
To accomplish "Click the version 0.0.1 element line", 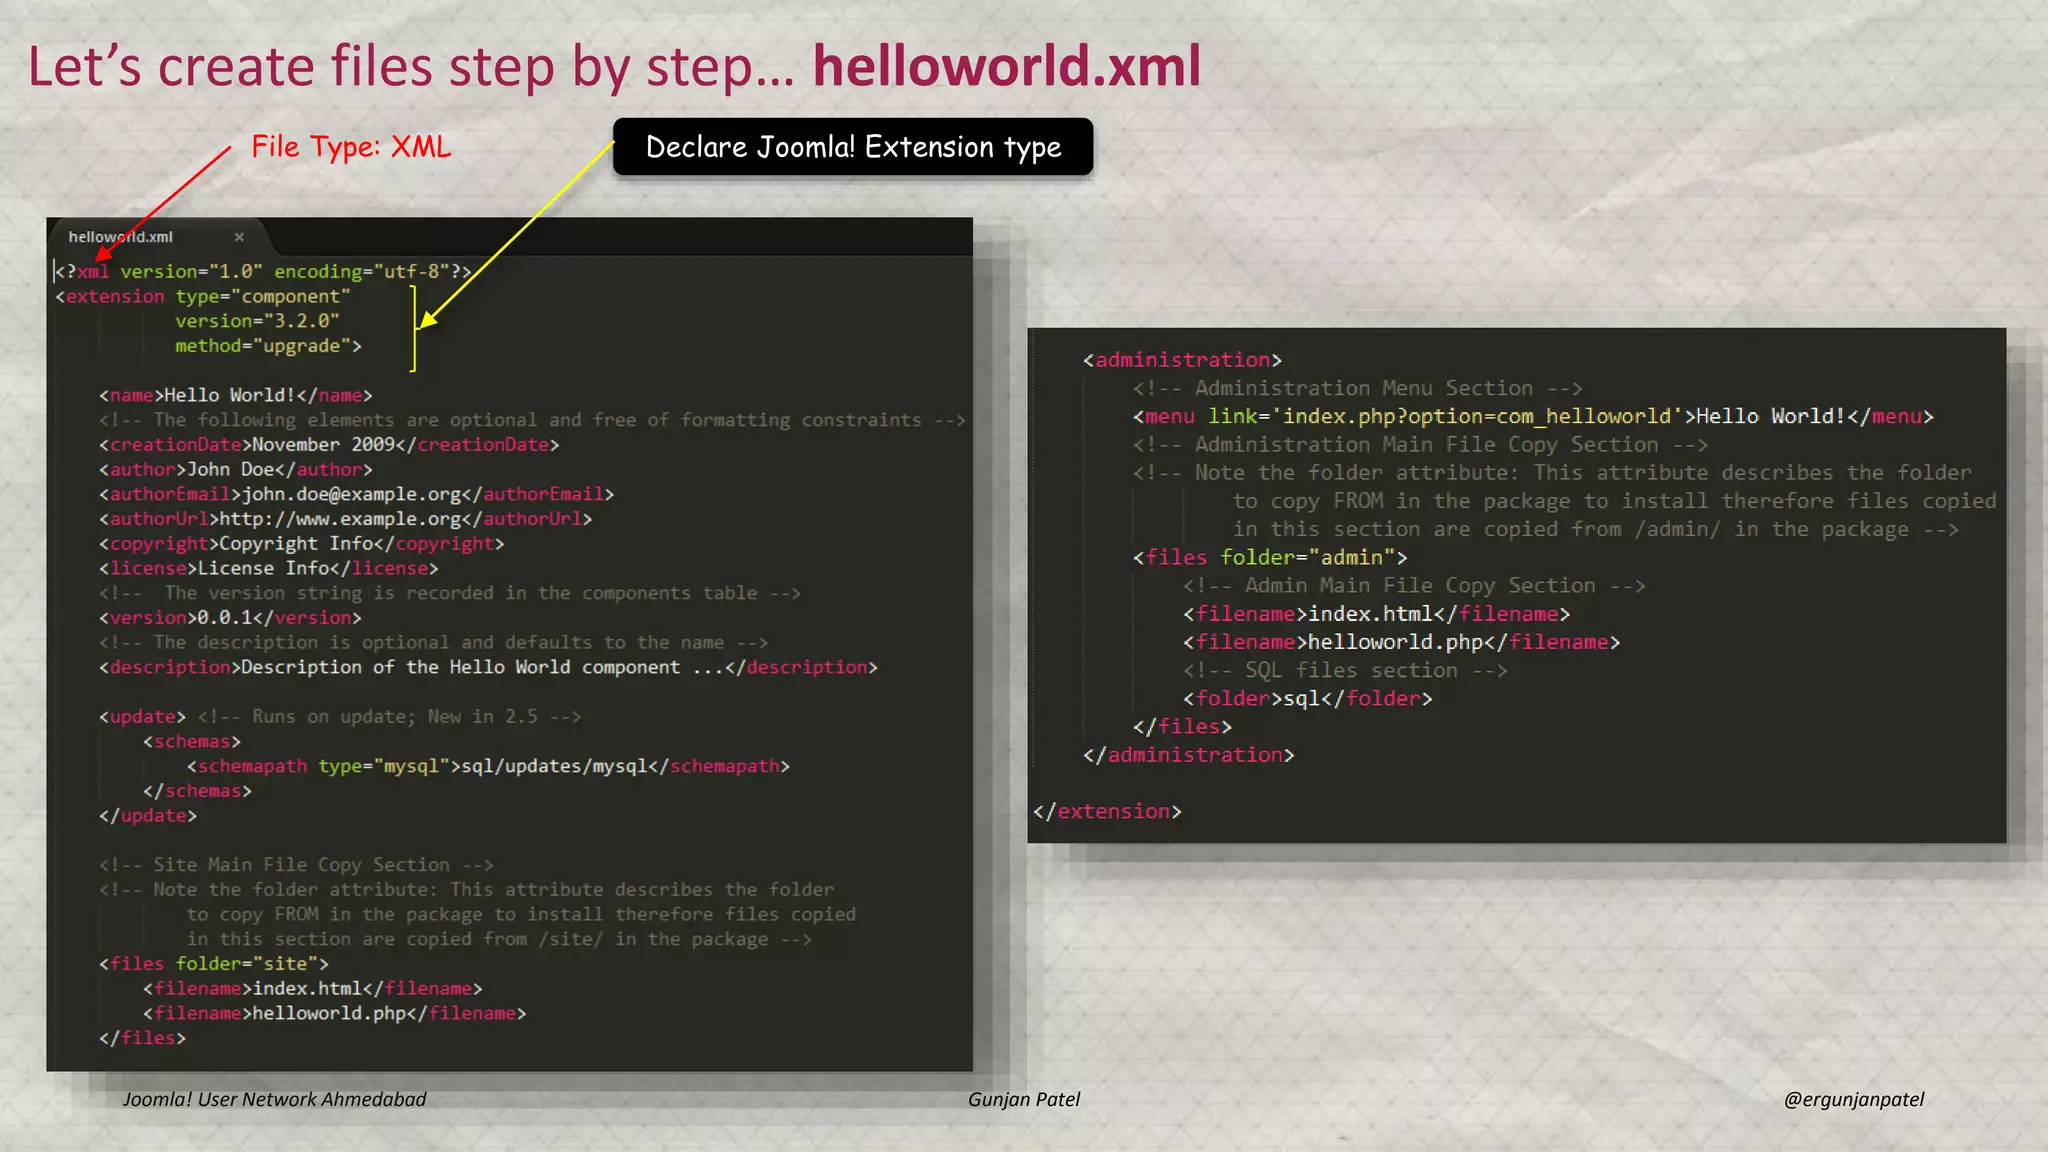I will coord(230,618).
